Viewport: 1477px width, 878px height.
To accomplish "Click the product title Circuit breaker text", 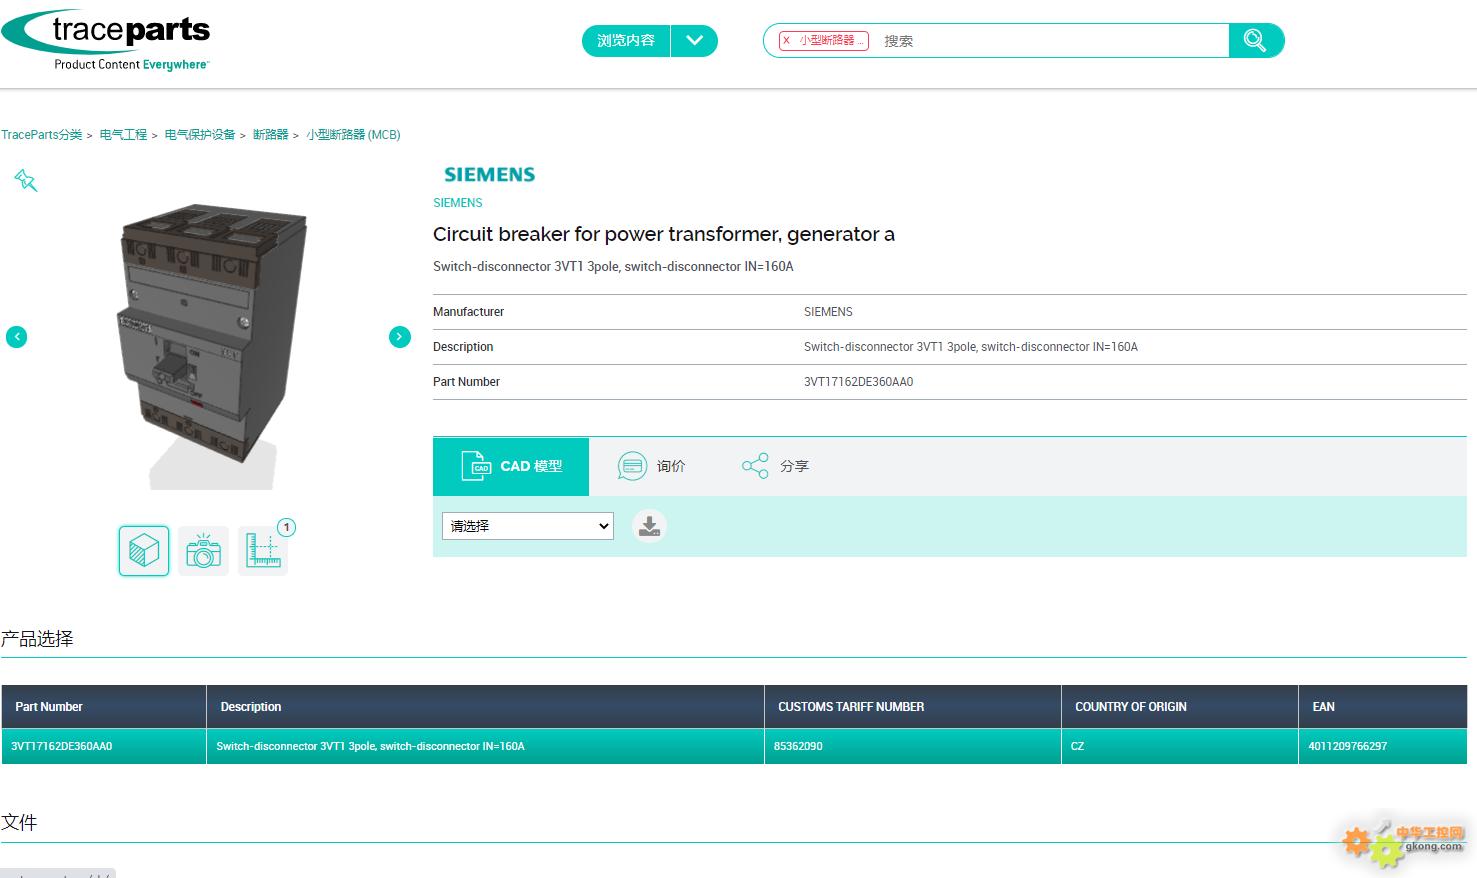I will pos(664,235).
